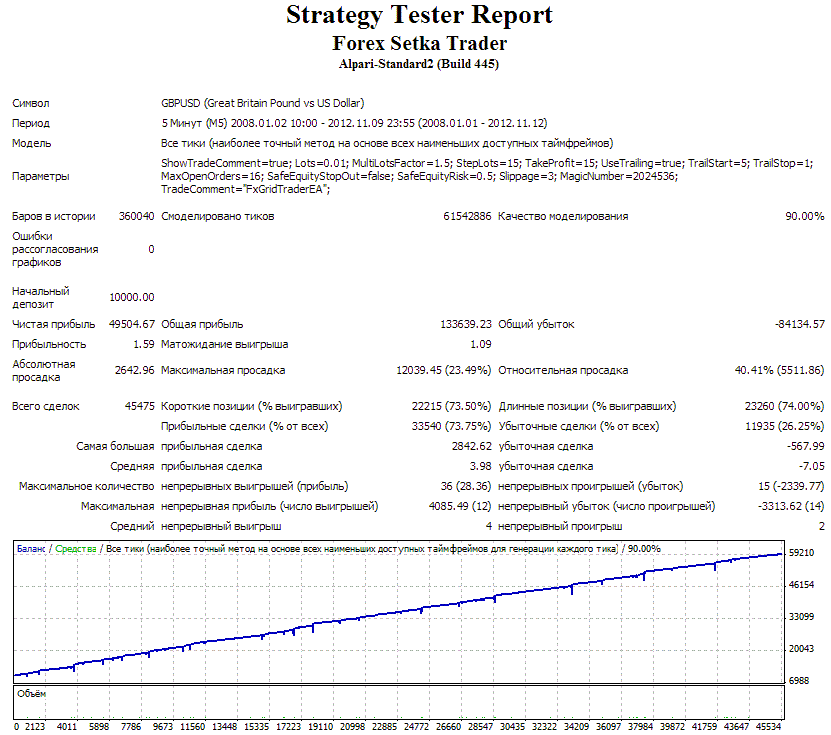Click the 'Относительная просадка' label

(x=563, y=370)
